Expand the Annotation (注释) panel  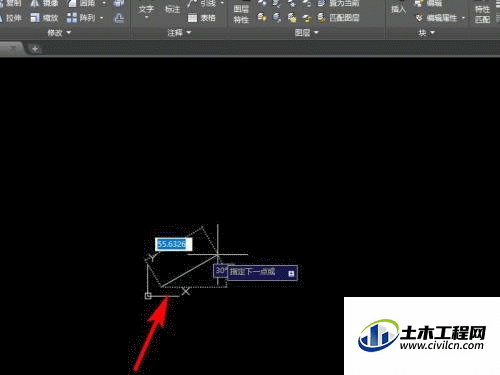coord(179,33)
